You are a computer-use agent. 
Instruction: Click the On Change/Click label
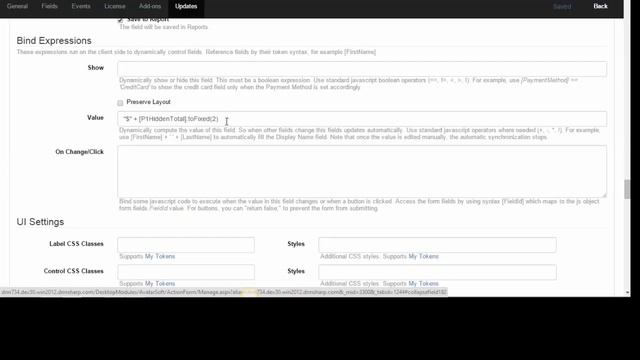click(x=80, y=152)
